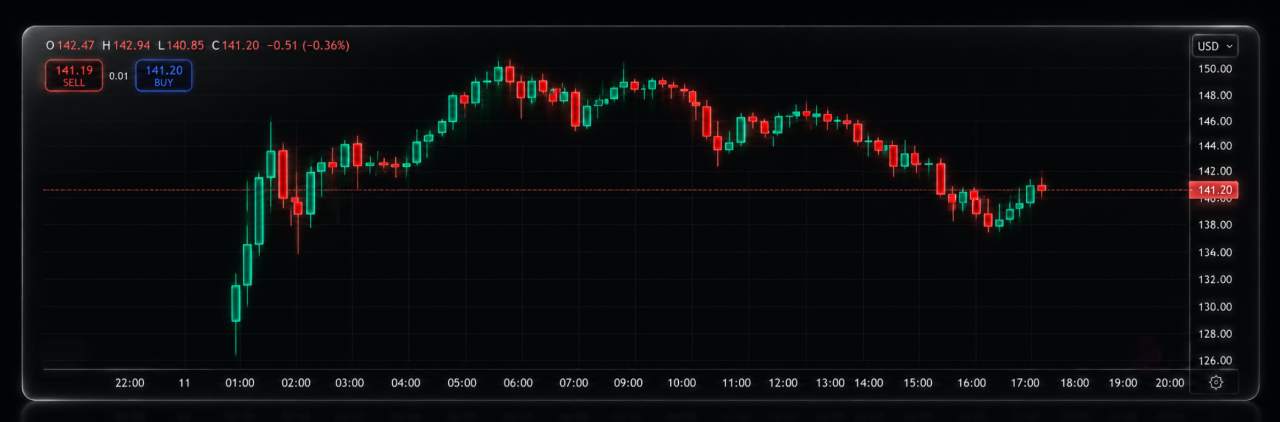Click the 12:00 time axis label

(x=783, y=383)
